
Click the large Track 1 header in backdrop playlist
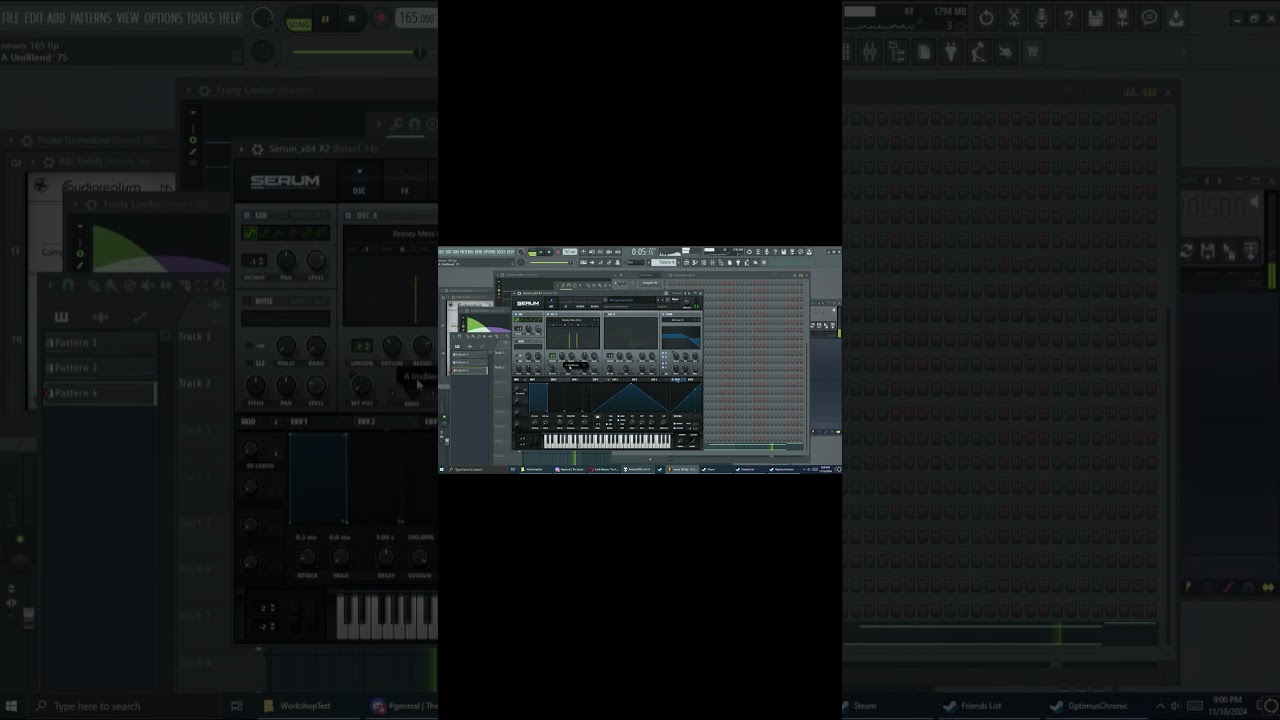click(x=195, y=337)
